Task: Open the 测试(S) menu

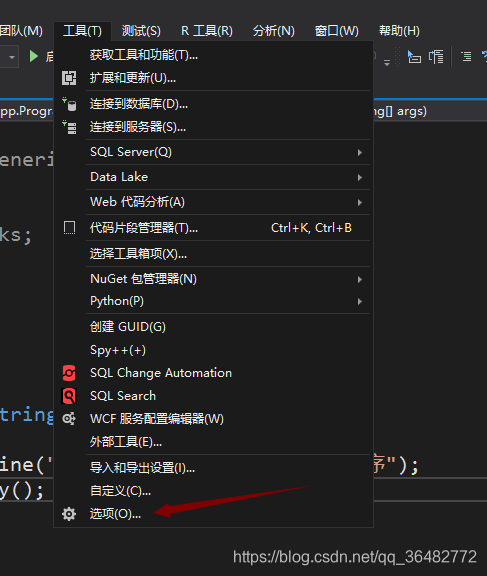Action: click(x=141, y=31)
